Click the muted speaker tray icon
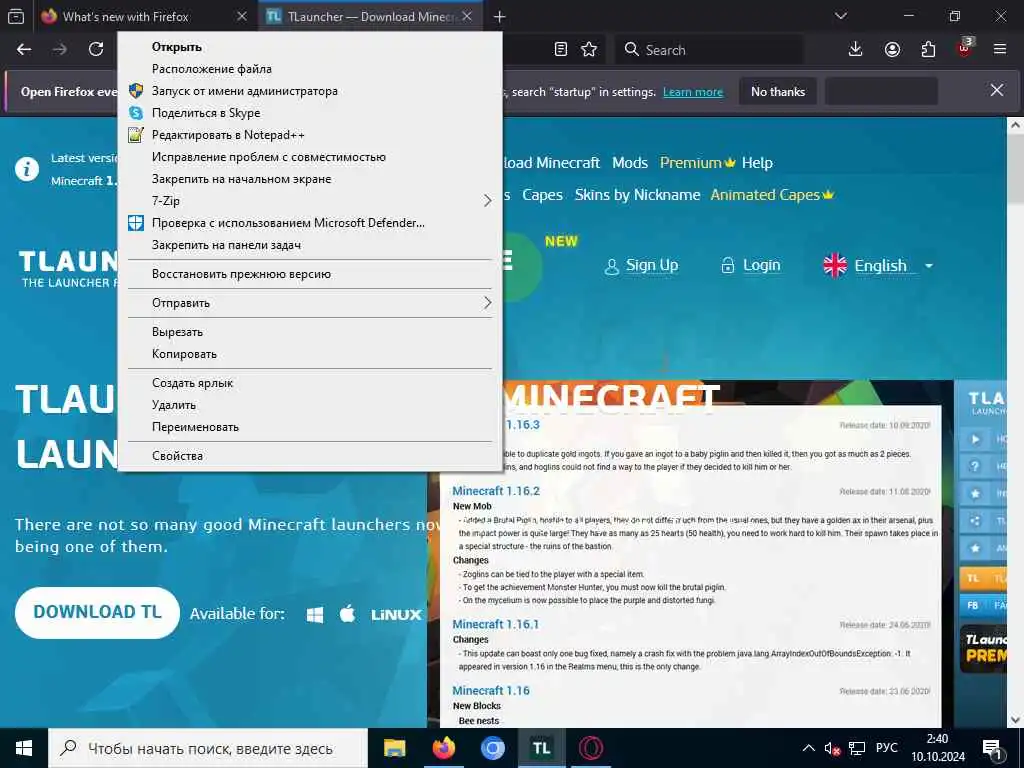The height and width of the screenshot is (768, 1024). pos(831,749)
